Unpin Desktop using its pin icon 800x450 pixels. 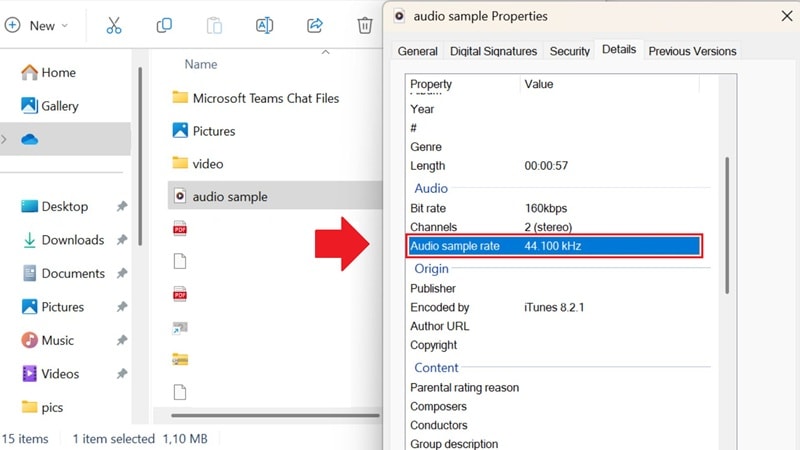pyautogui.click(x=121, y=206)
